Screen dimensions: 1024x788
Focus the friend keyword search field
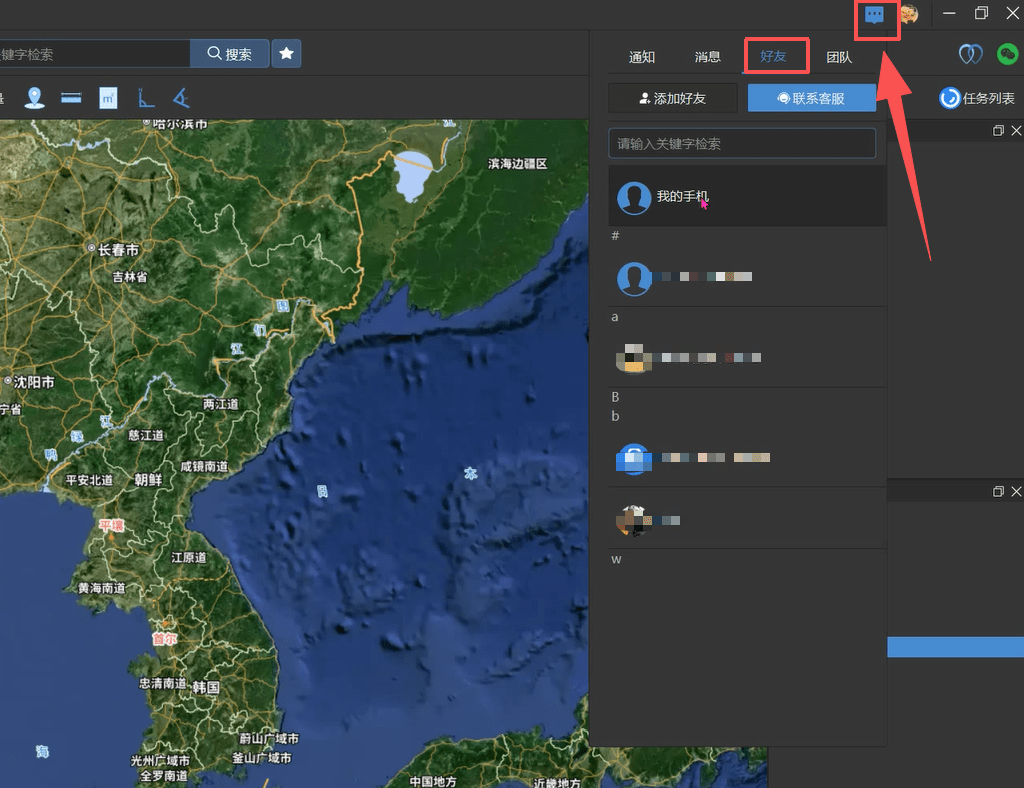742,144
